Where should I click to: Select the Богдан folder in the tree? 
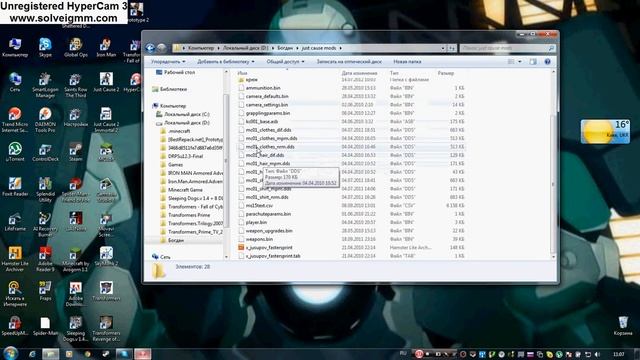pyautogui.click(x=176, y=240)
